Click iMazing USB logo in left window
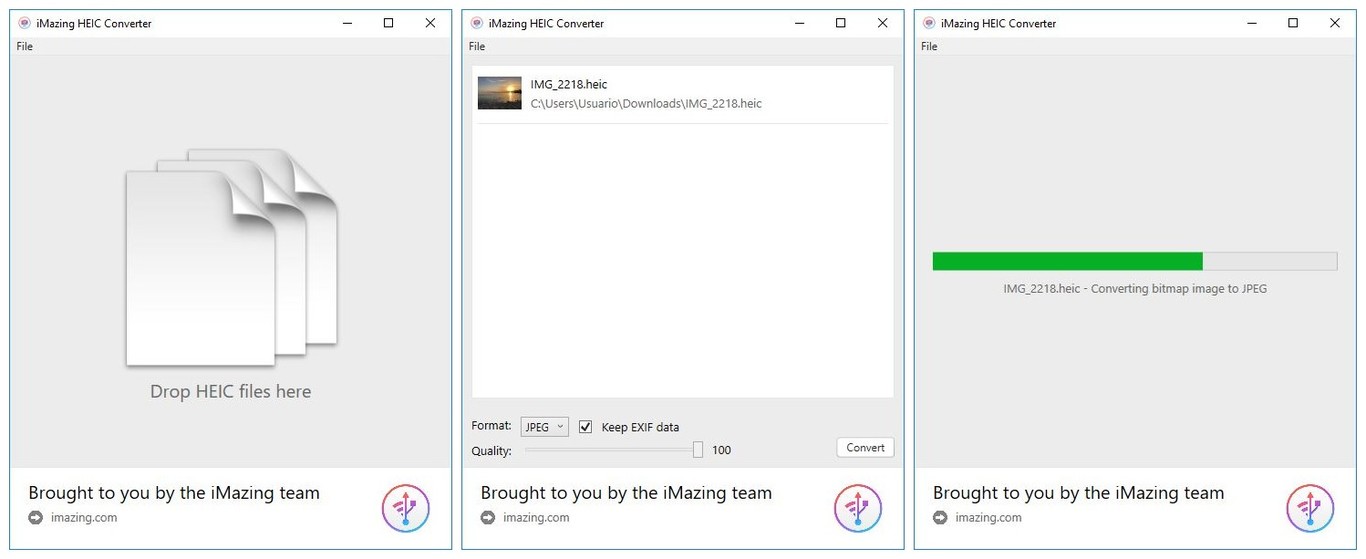The width and height of the screenshot is (1366, 559). 406,508
